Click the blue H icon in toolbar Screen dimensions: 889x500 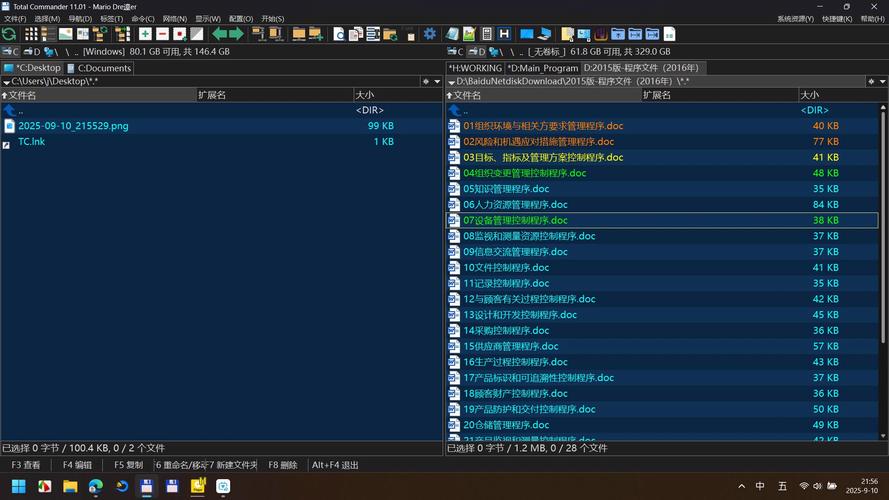pyautogui.click(x=504, y=34)
